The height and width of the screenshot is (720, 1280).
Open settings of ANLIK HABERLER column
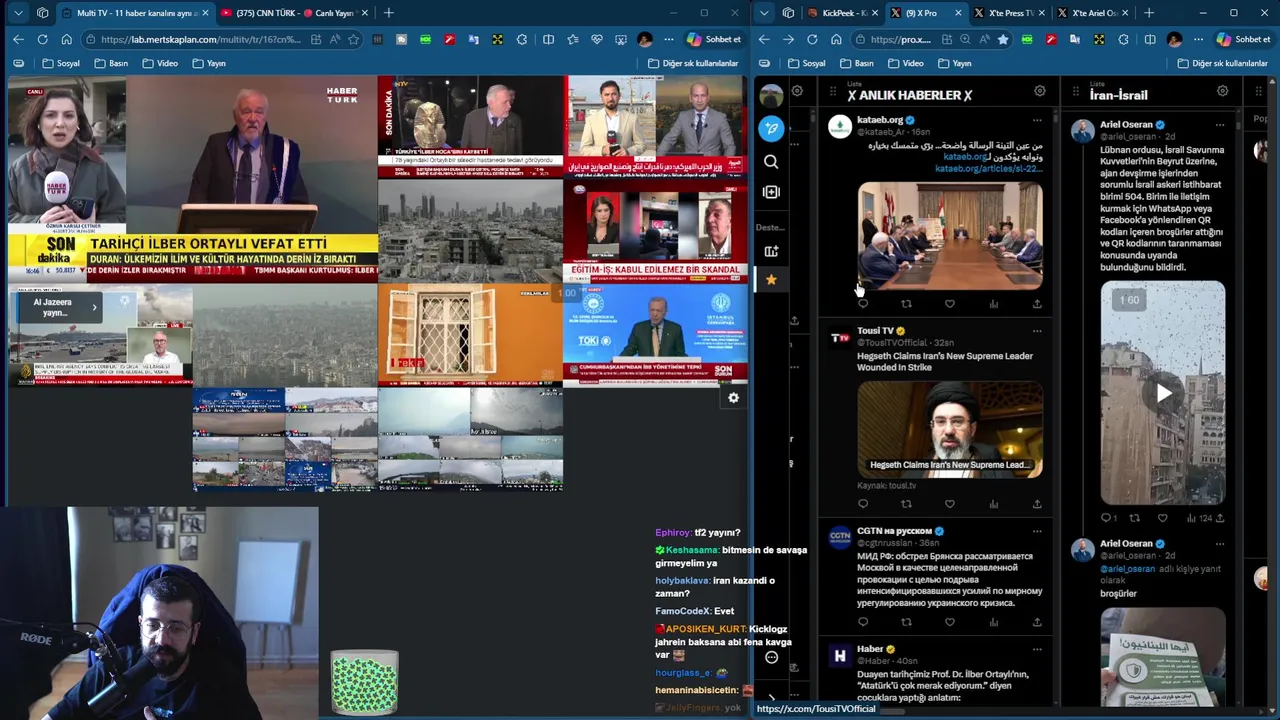point(1040,91)
